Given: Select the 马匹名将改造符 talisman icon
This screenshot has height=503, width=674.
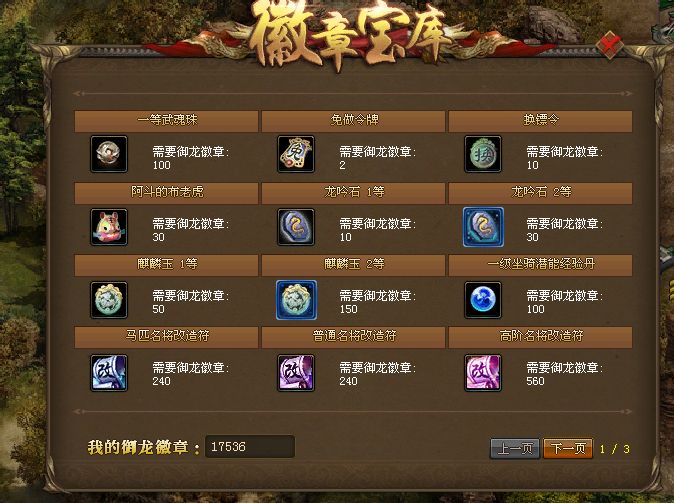Looking at the screenshot, I should click(x=109, y=372).
